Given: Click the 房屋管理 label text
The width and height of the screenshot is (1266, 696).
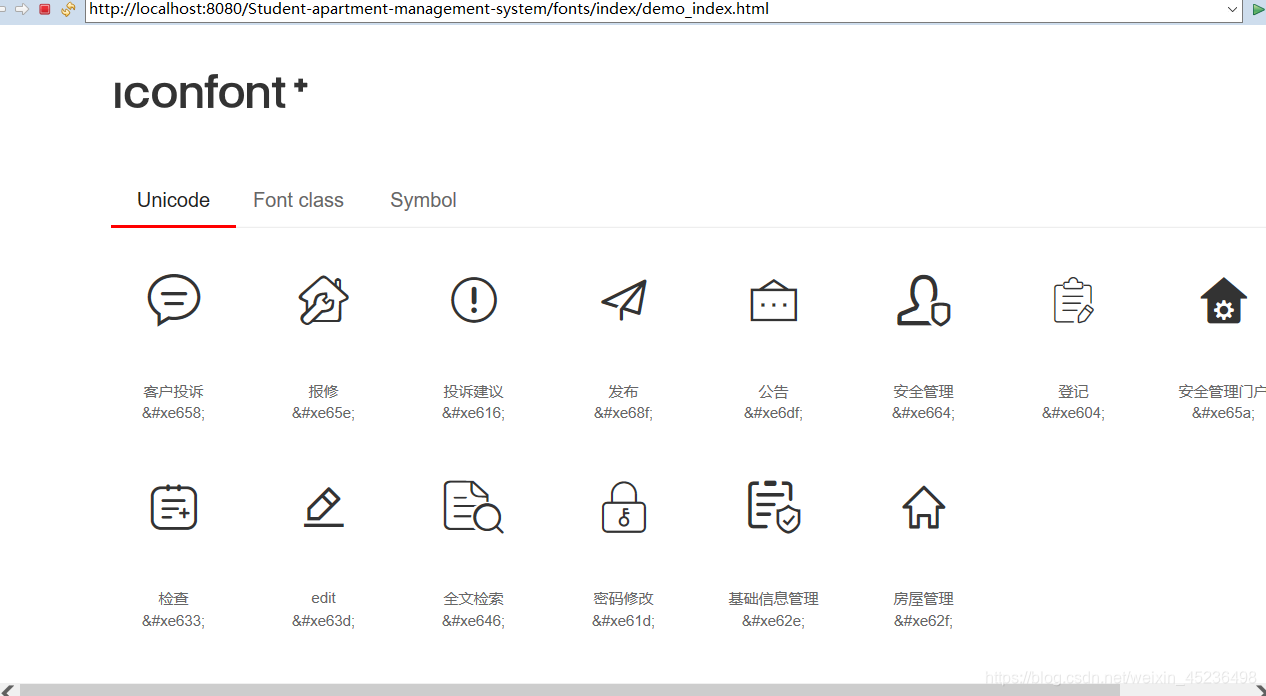Looking at the screenshot, I should 924,599.
